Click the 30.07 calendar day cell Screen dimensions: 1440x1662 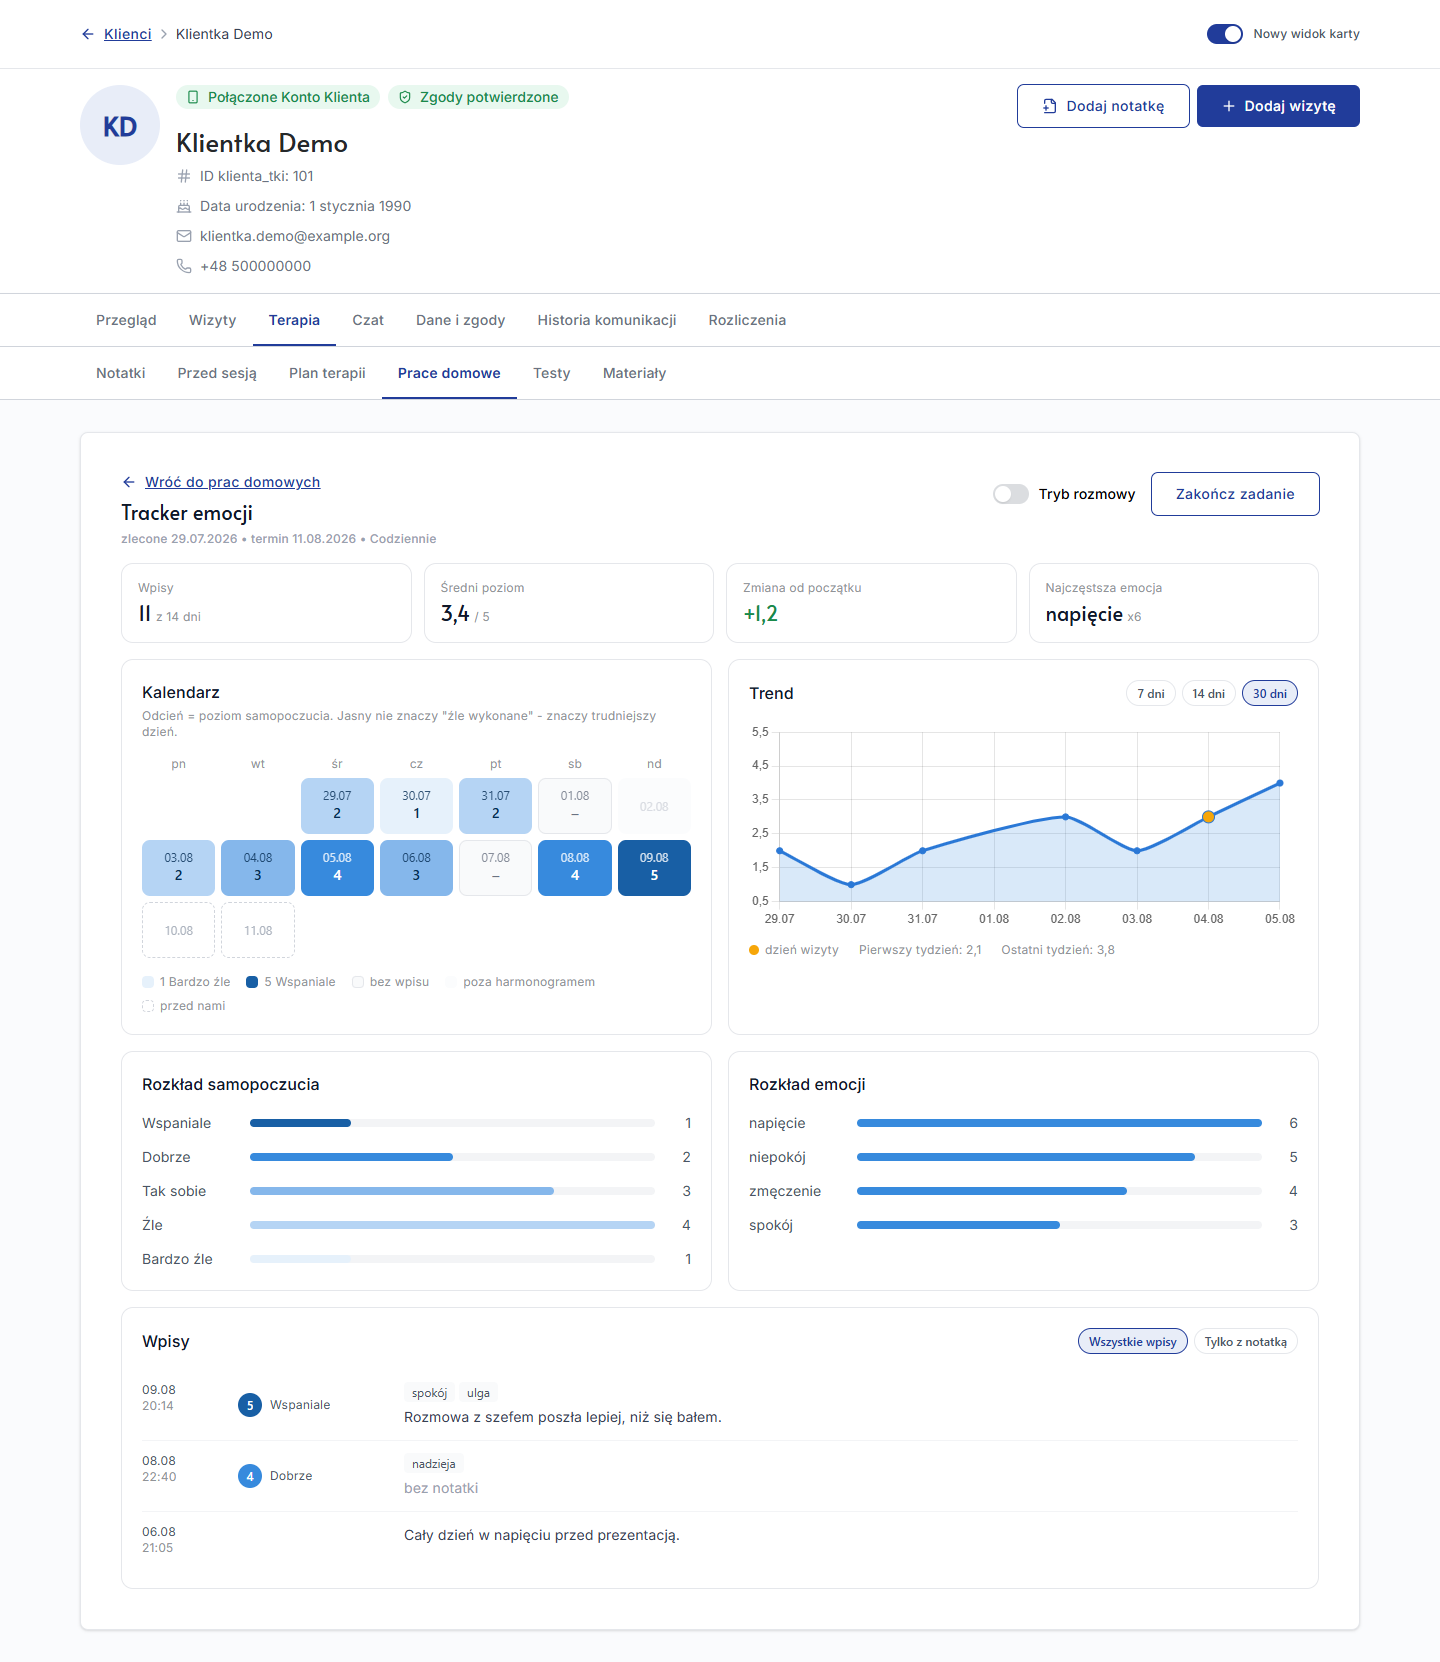(x=416, y=806)
